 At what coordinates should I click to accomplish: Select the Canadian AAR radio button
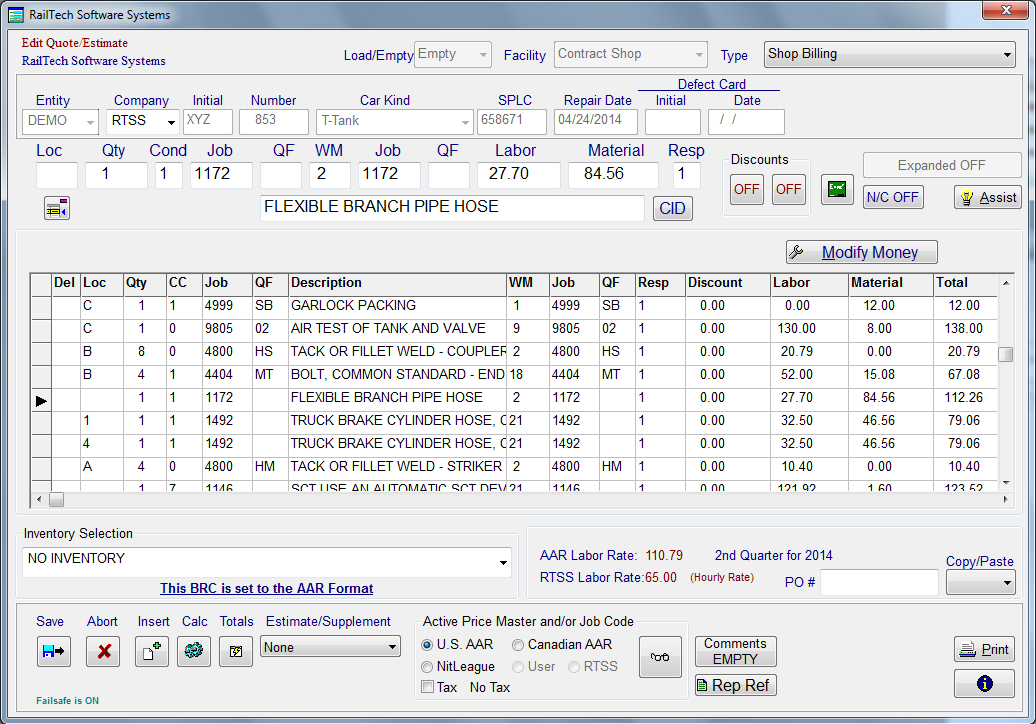click(x=518, y=645)
